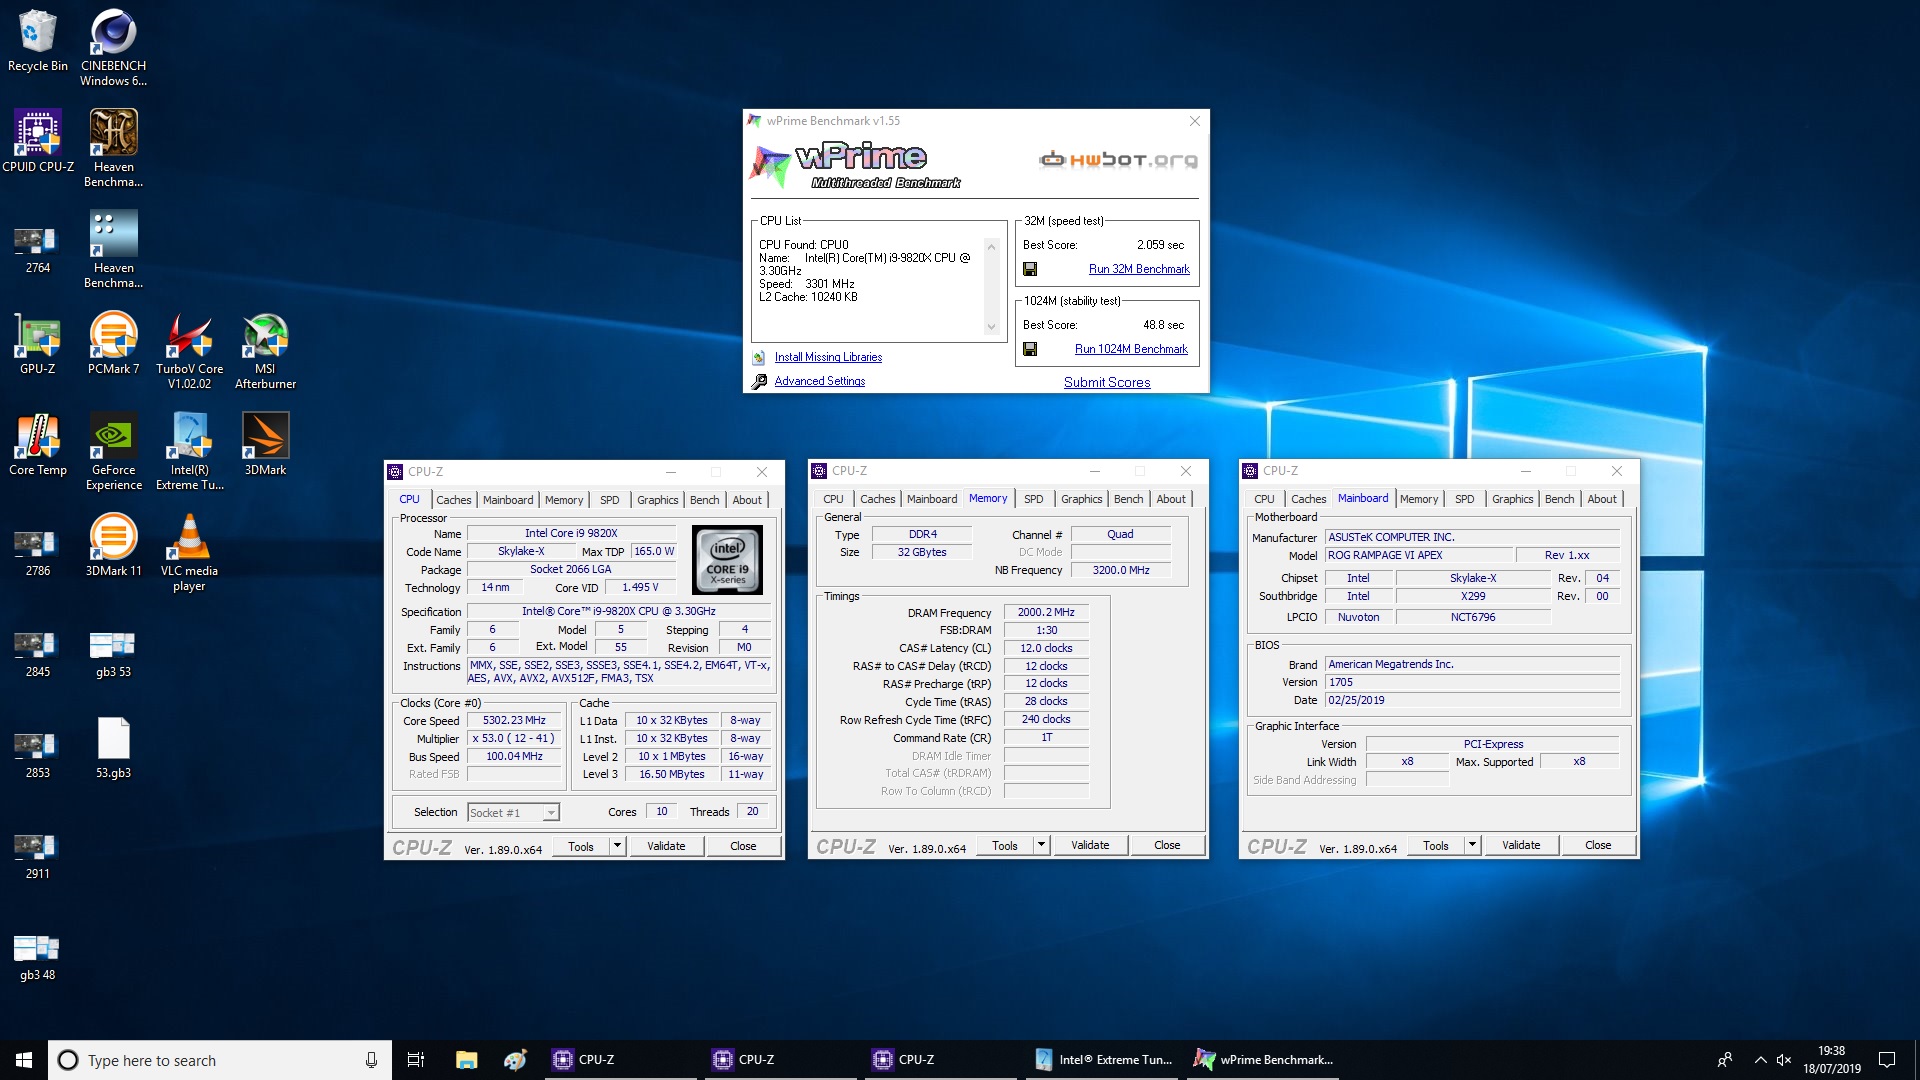The height and width of the screenshot is (1080, 1920).
Task: Click the muted volume icon in the tray
Action: pyautogui.click(x=1783, y=1060)
